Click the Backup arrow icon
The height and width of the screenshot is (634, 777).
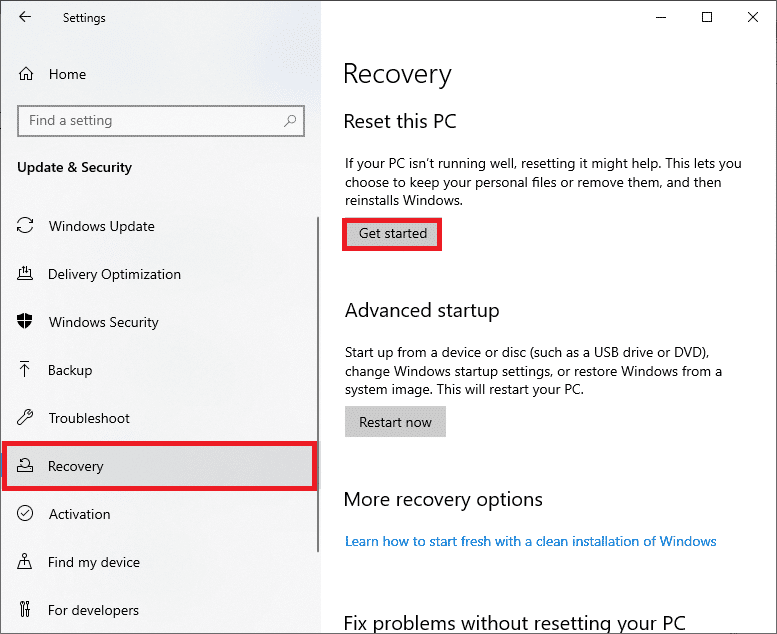pyautogui.click(x=26, y=370)
